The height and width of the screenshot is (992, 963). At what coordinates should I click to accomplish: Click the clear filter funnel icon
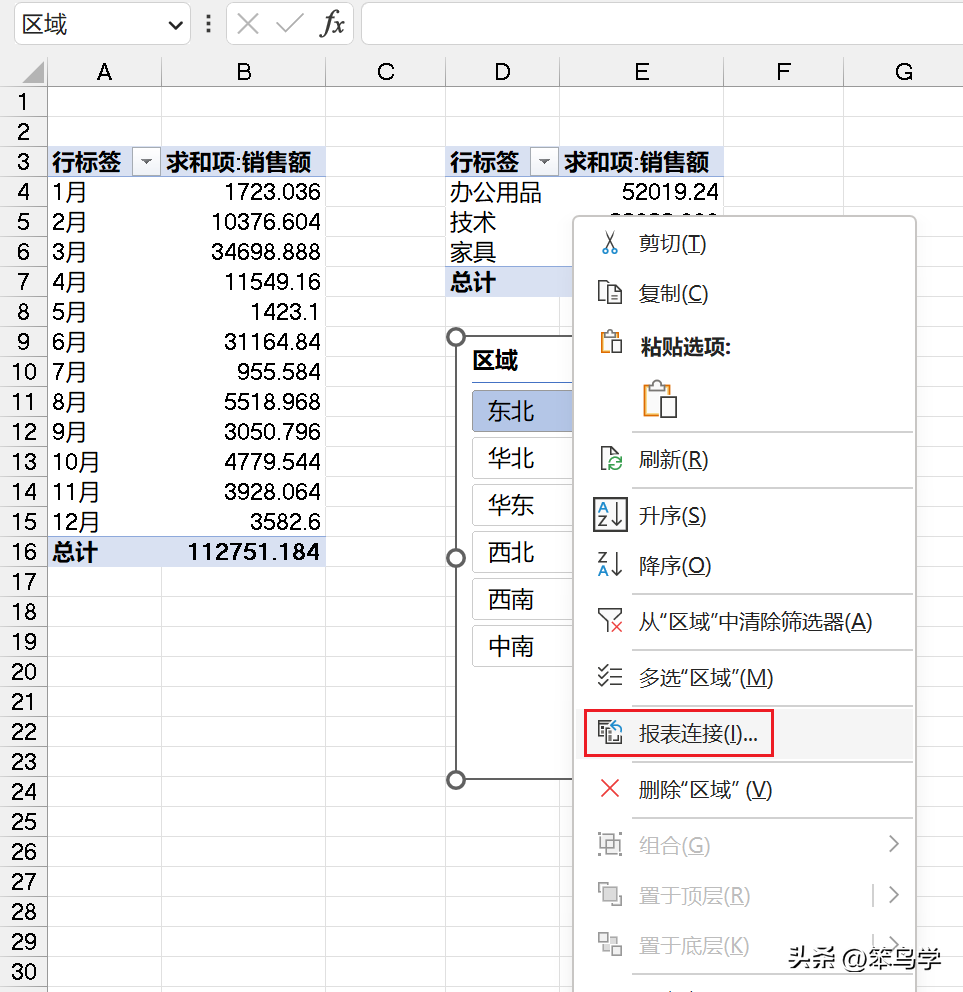point(610,620)
